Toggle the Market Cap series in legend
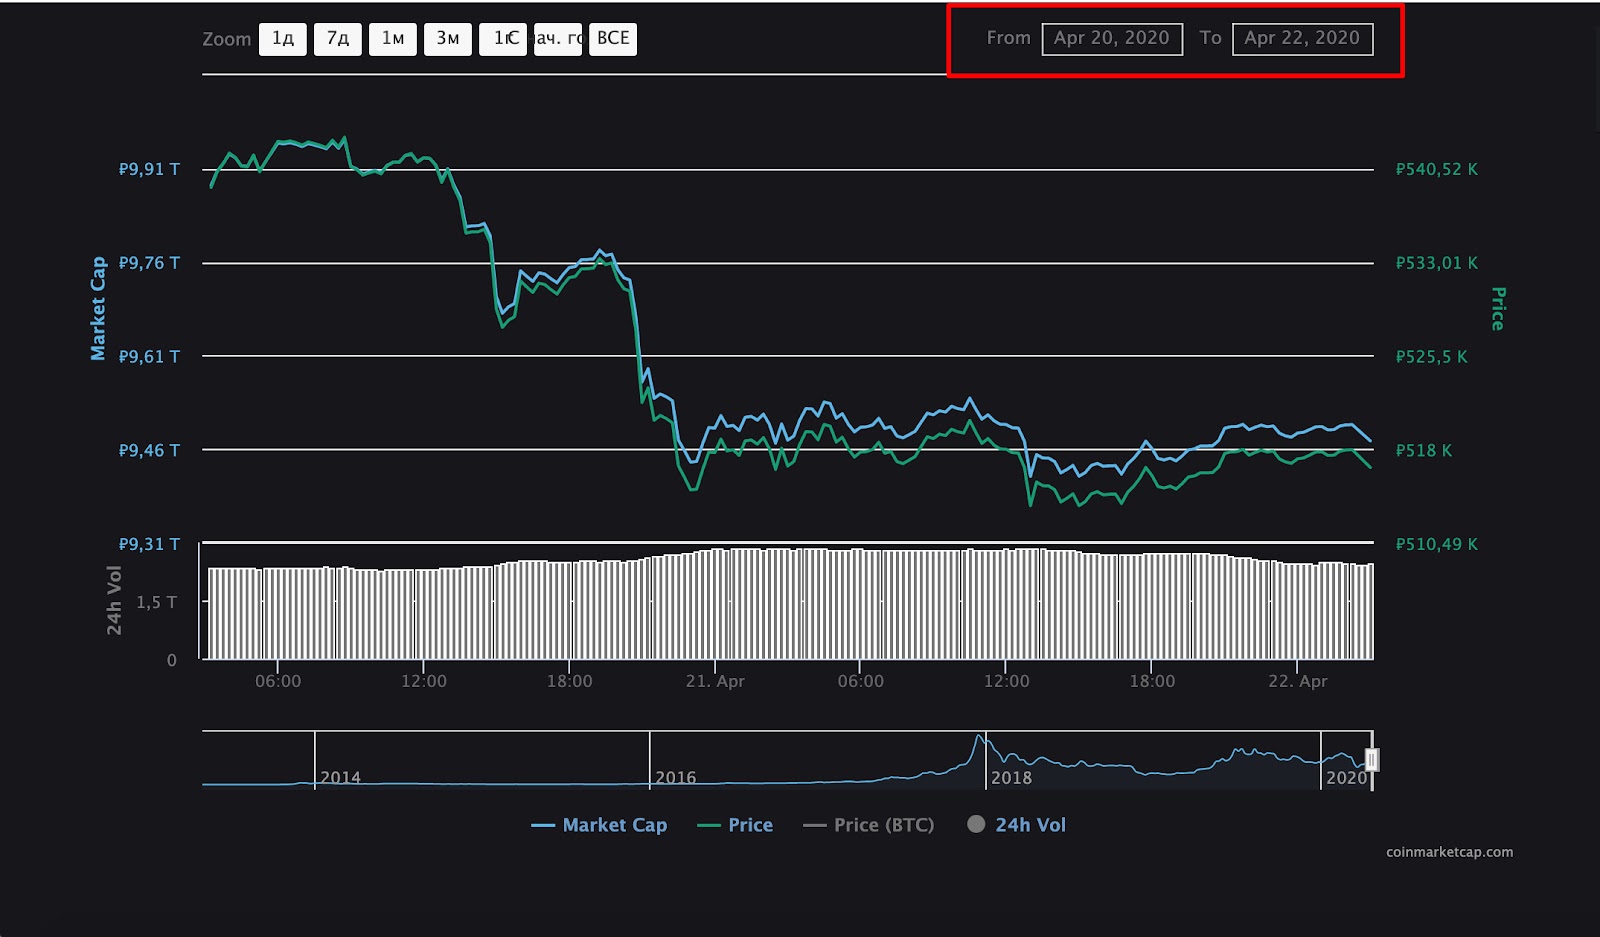 pos(599,825)
